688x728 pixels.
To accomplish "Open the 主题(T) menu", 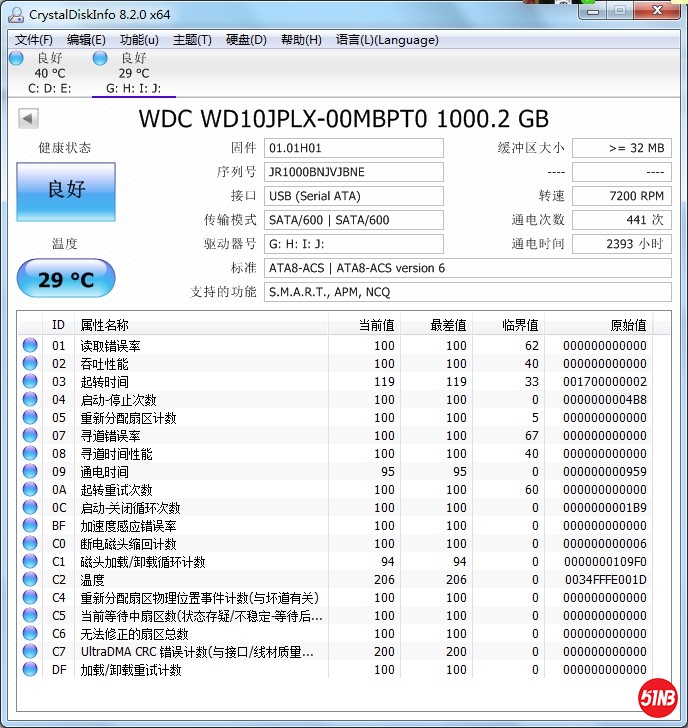I will [192, 40].
